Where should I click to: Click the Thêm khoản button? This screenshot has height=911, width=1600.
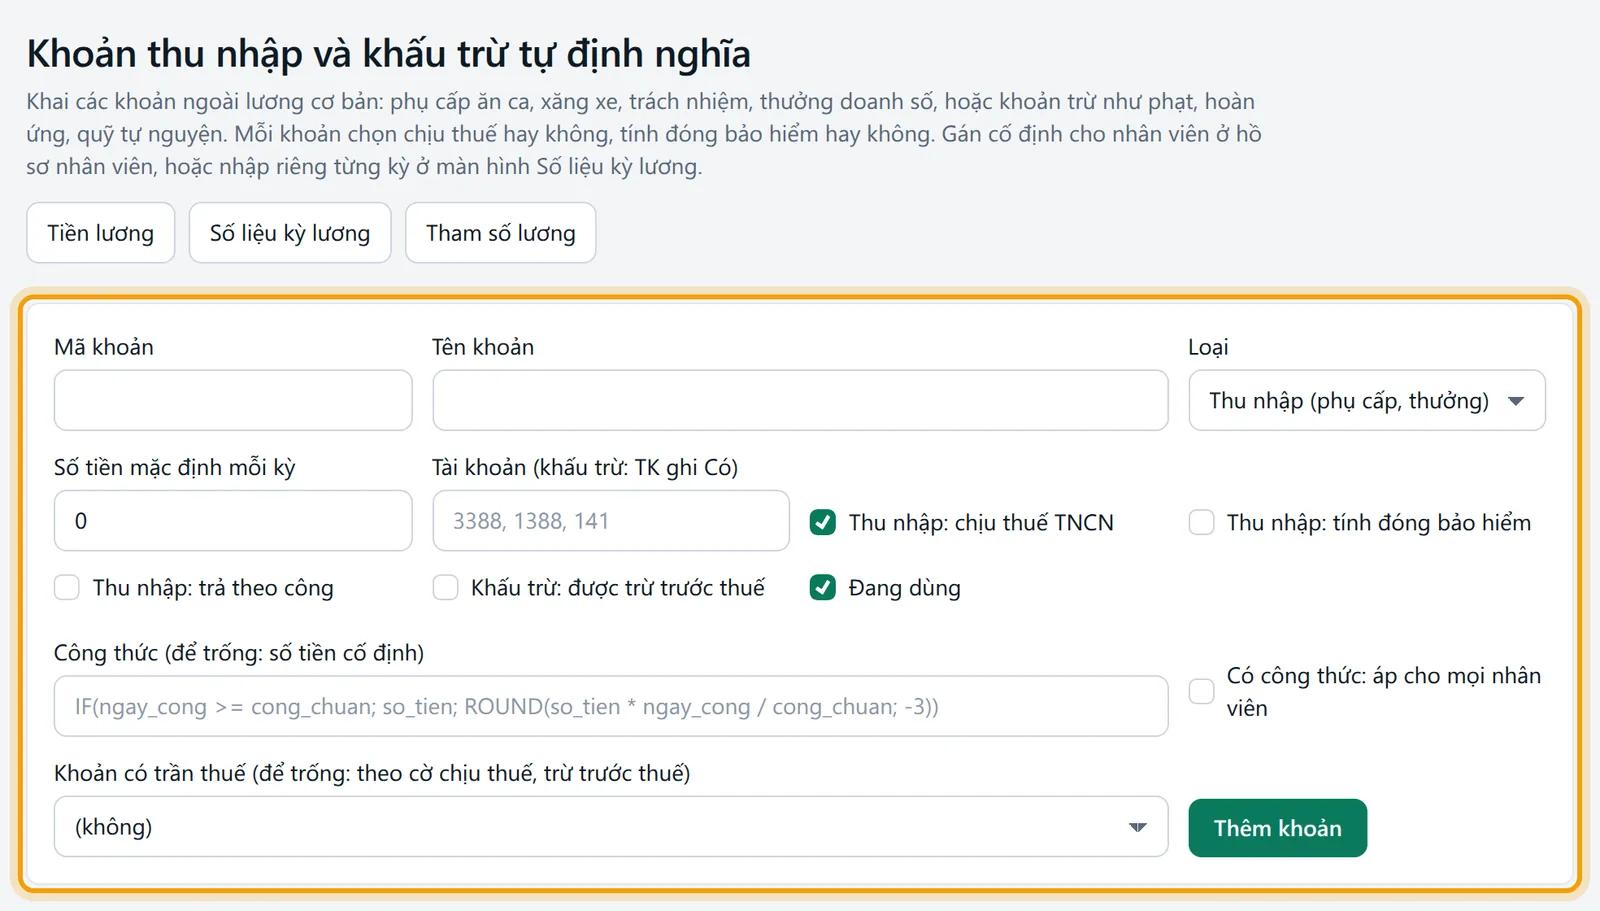(x=1277, y=828)
